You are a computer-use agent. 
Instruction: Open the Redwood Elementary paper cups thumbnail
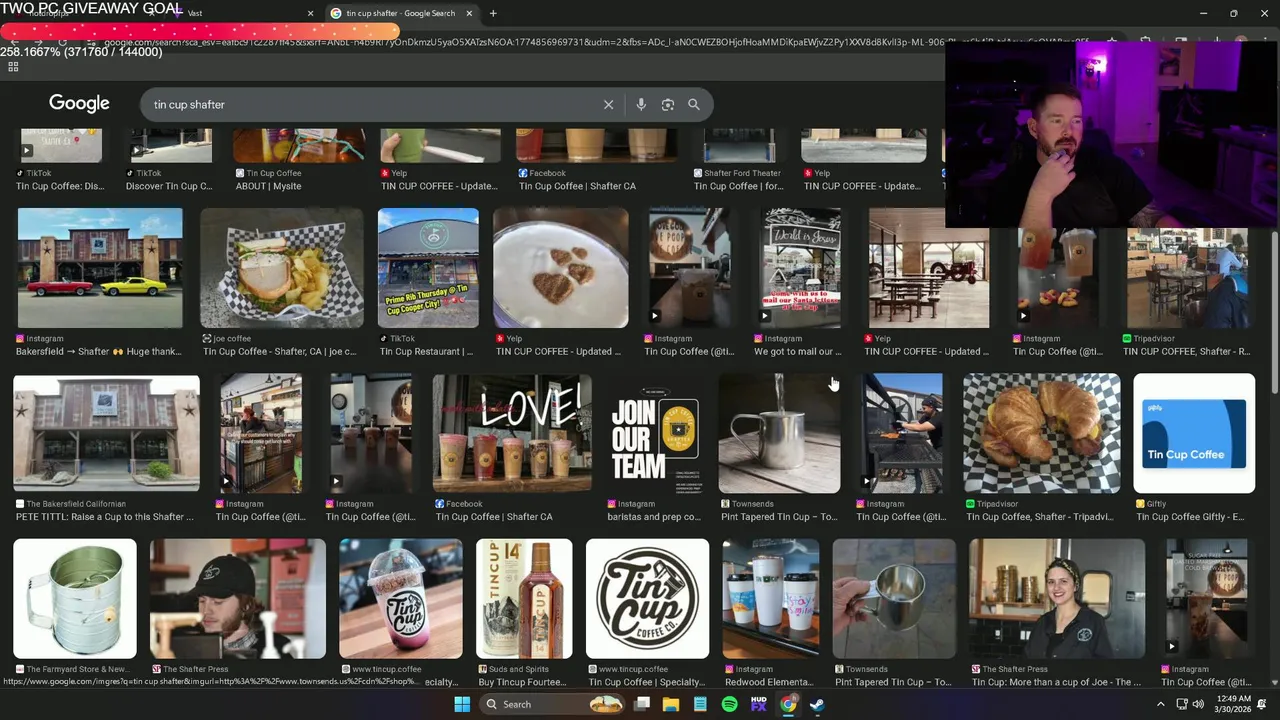pyautogui.click(x=771, y=598)
